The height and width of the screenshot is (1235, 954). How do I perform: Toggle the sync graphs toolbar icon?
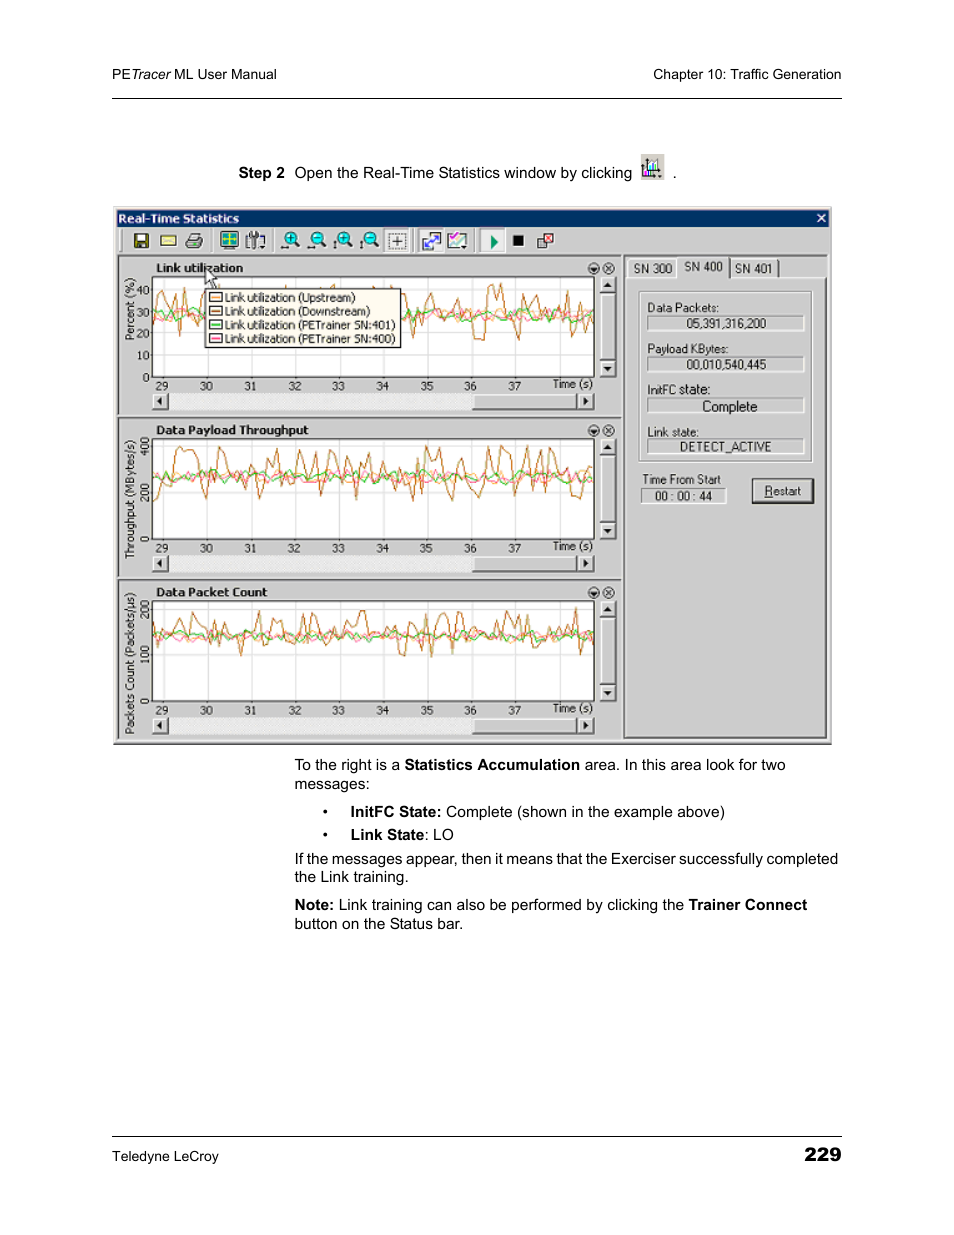tap(431, 241)
